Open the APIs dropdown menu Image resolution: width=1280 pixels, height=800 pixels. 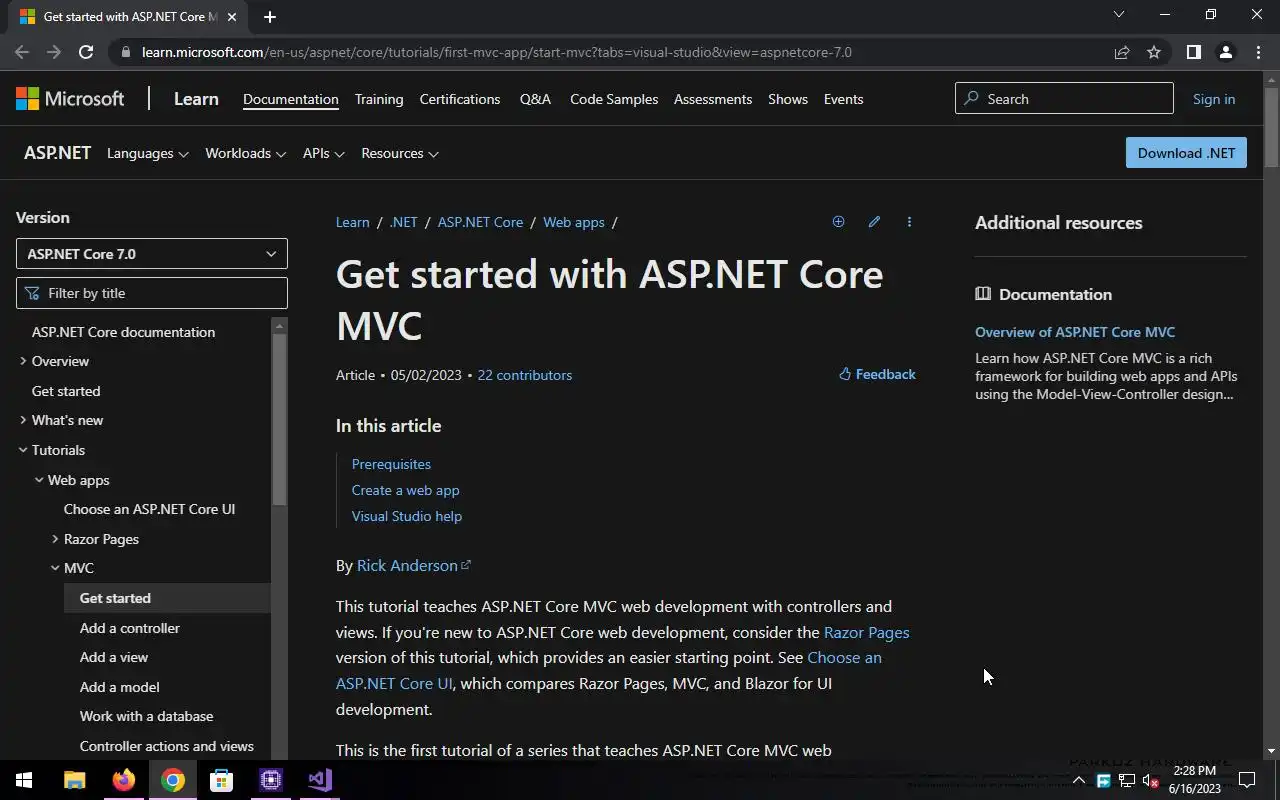[323, 153]
